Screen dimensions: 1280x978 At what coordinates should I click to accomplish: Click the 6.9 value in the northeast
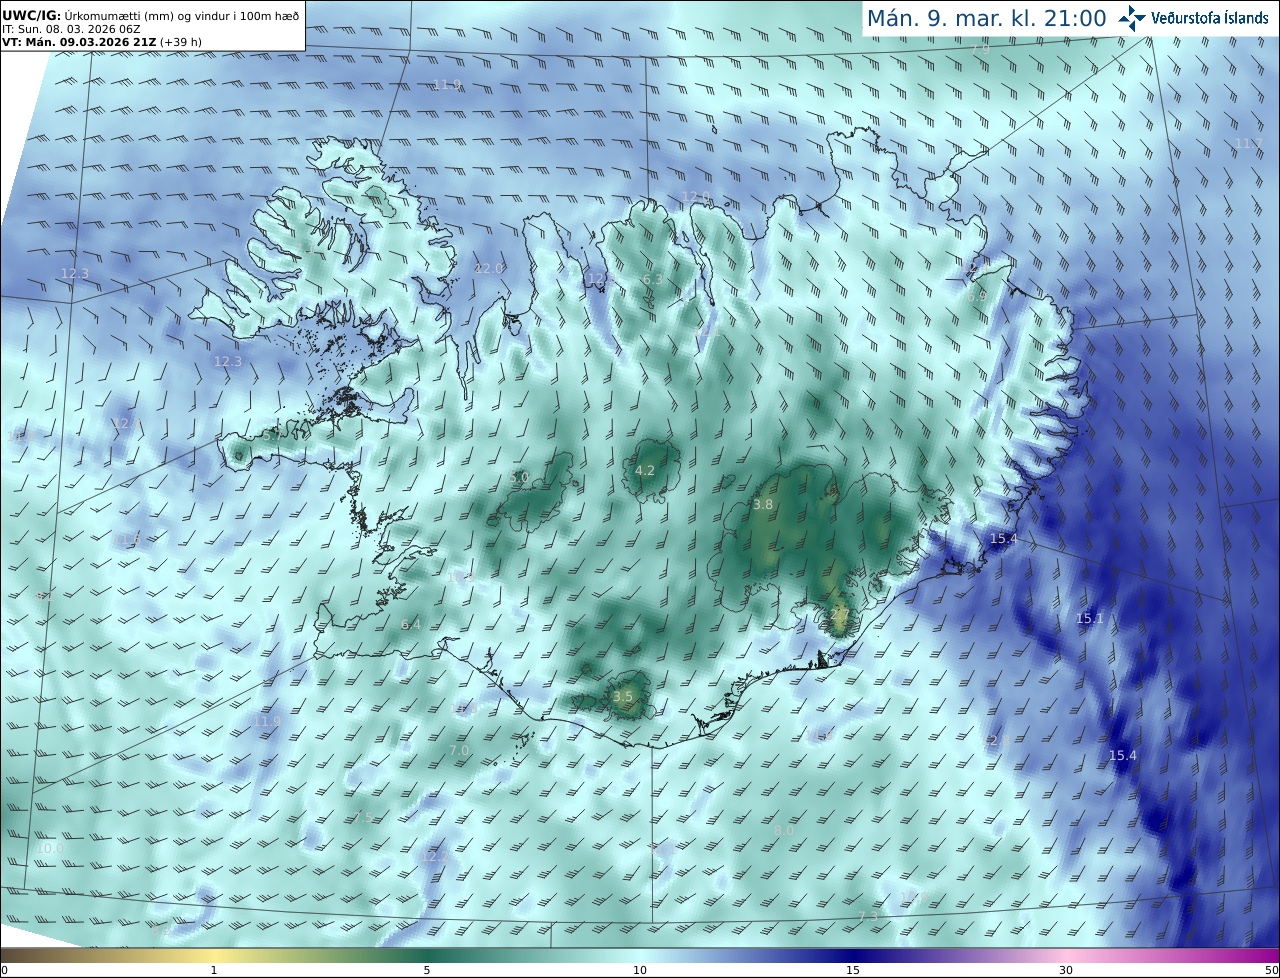coord(976,296)
